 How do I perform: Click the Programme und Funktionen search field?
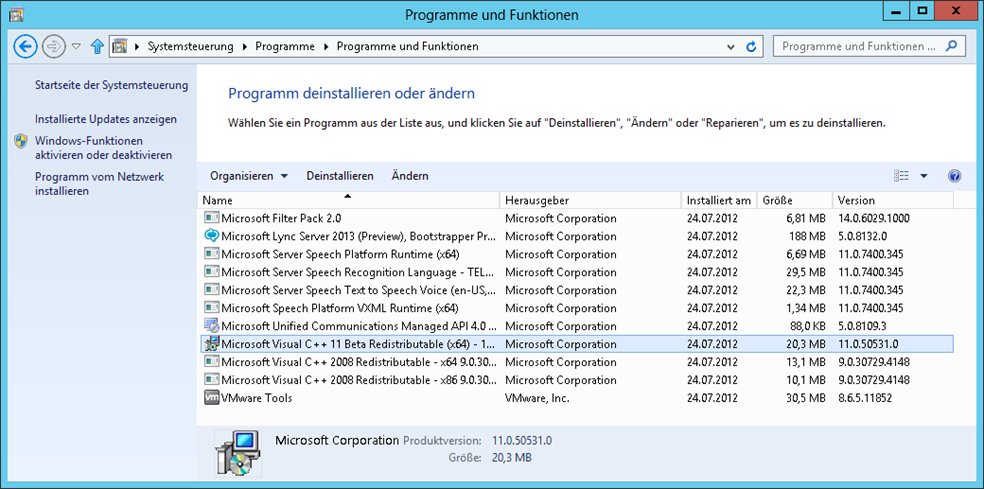pyautogui.click(x=858, y=46)
